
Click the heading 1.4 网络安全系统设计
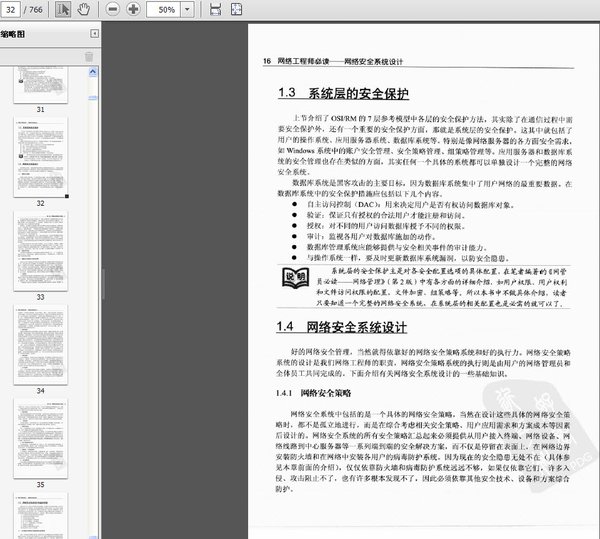342,327
